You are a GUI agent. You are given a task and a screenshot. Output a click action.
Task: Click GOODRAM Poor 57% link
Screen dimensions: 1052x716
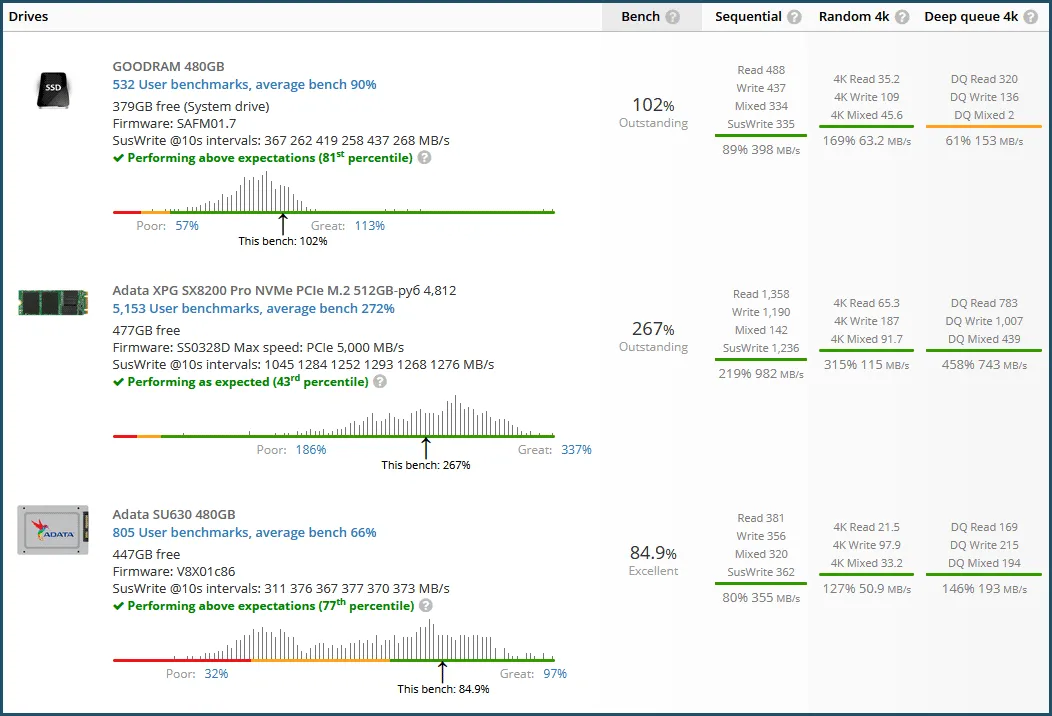tap(187, 226)
